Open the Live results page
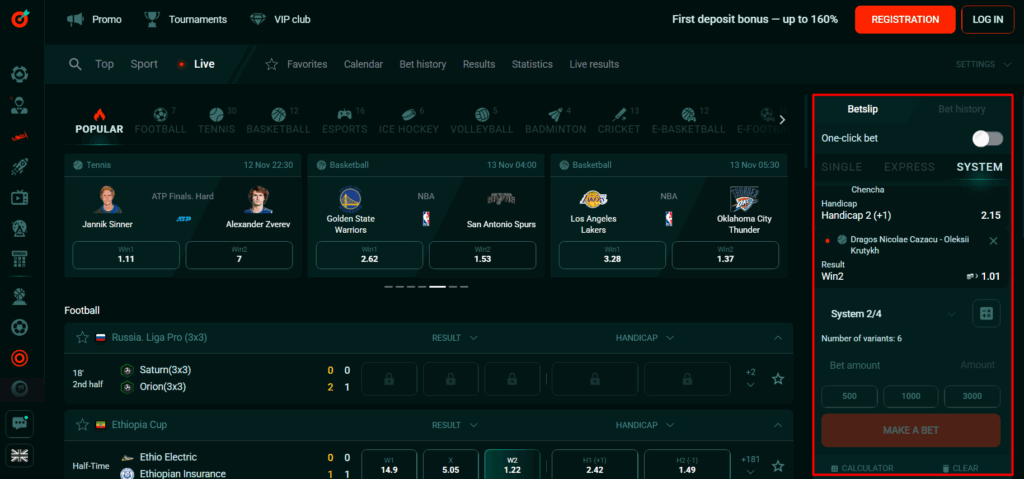Screen dimensions: 1024x479 [x=594, y=64]
